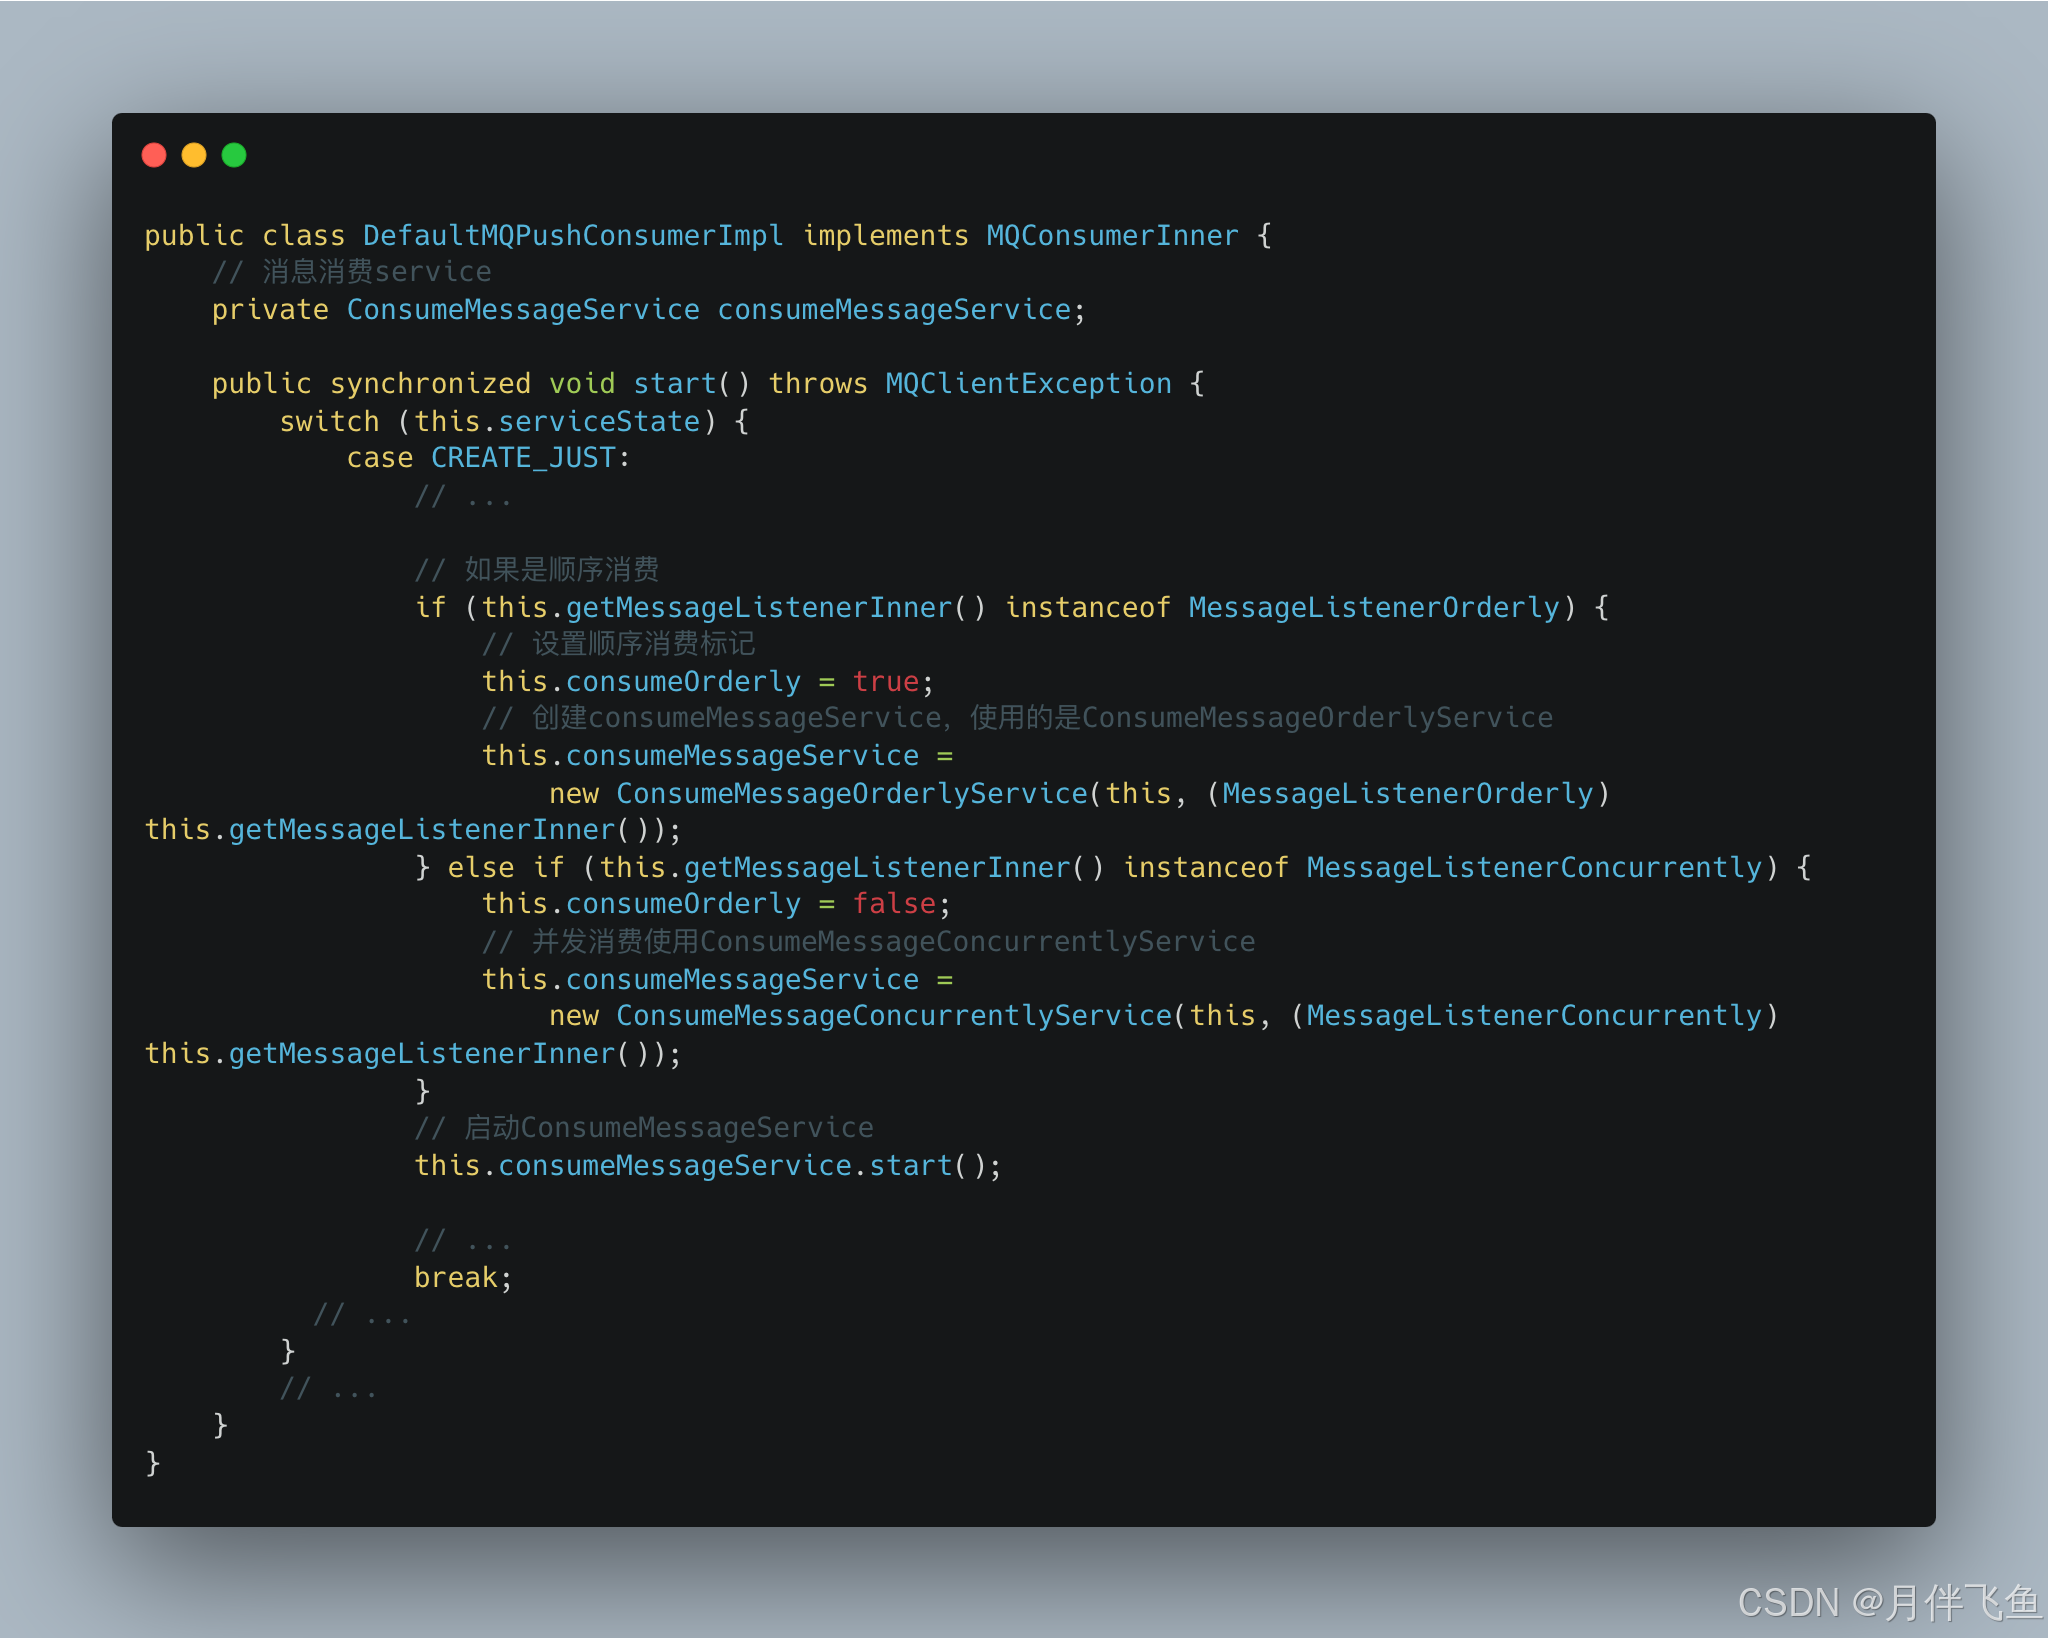Screen dimensions: 2048x1638
Task: Click the yellow minimize dot
Action: 194,155
